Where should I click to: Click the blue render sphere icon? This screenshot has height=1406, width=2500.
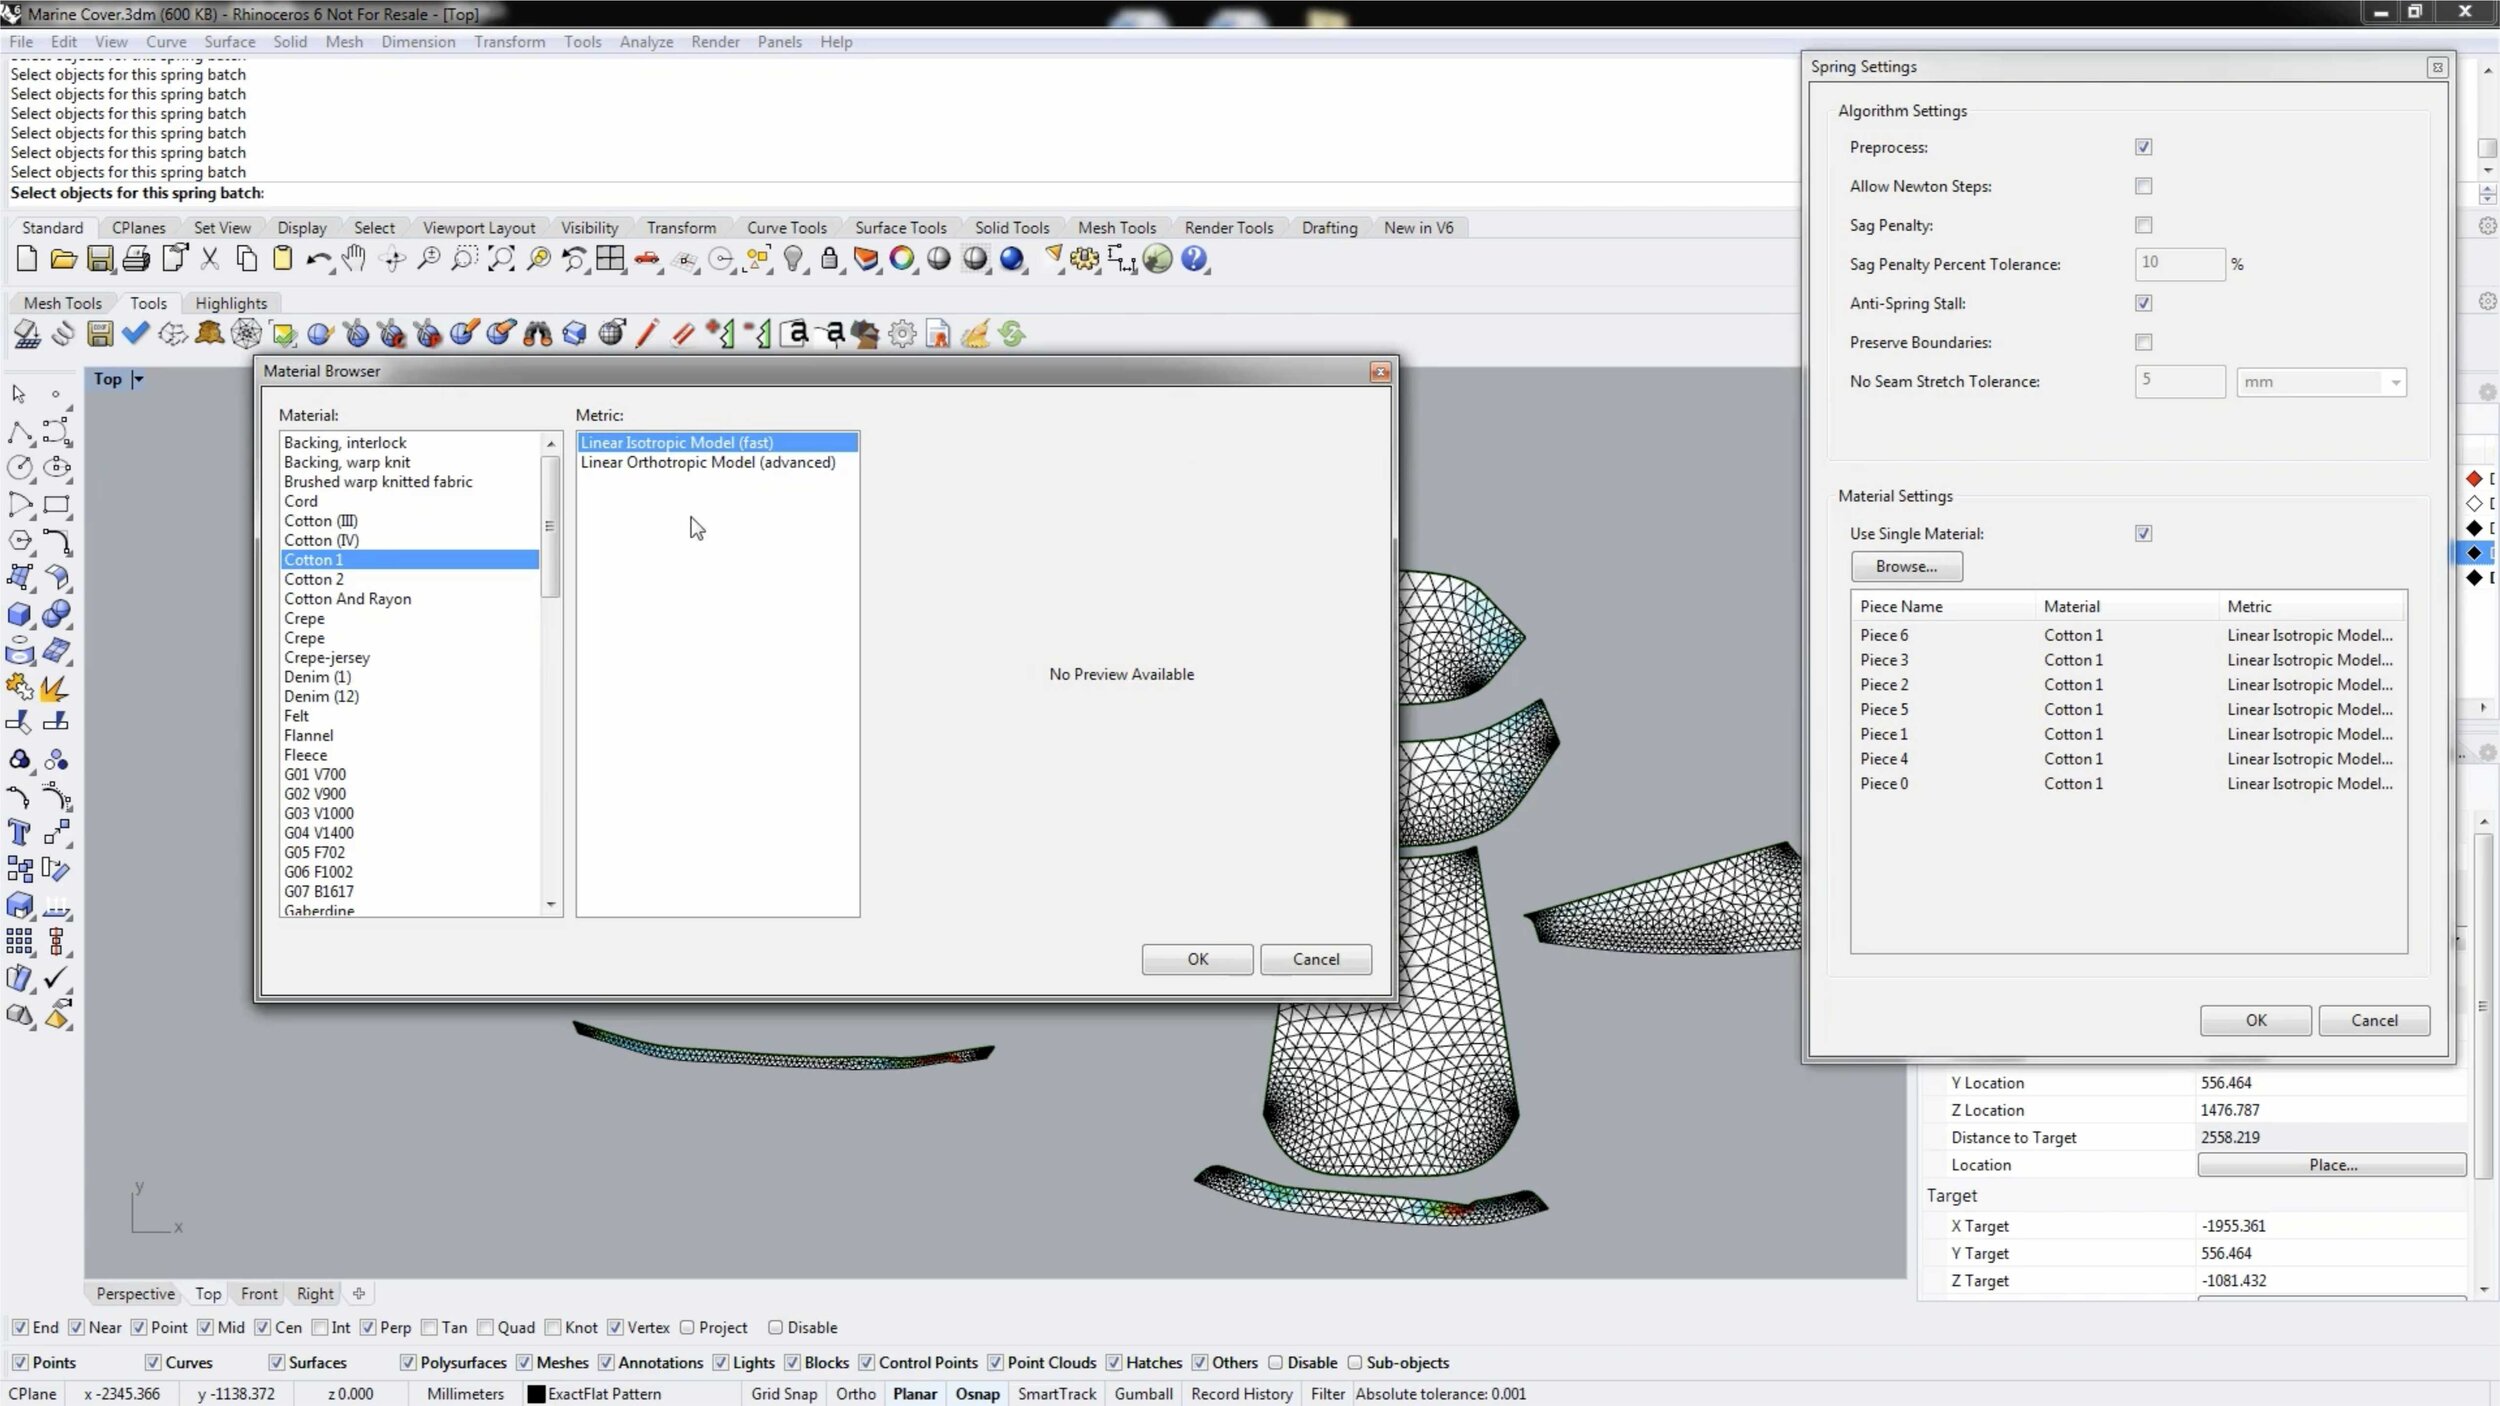tap(1012, 259)
